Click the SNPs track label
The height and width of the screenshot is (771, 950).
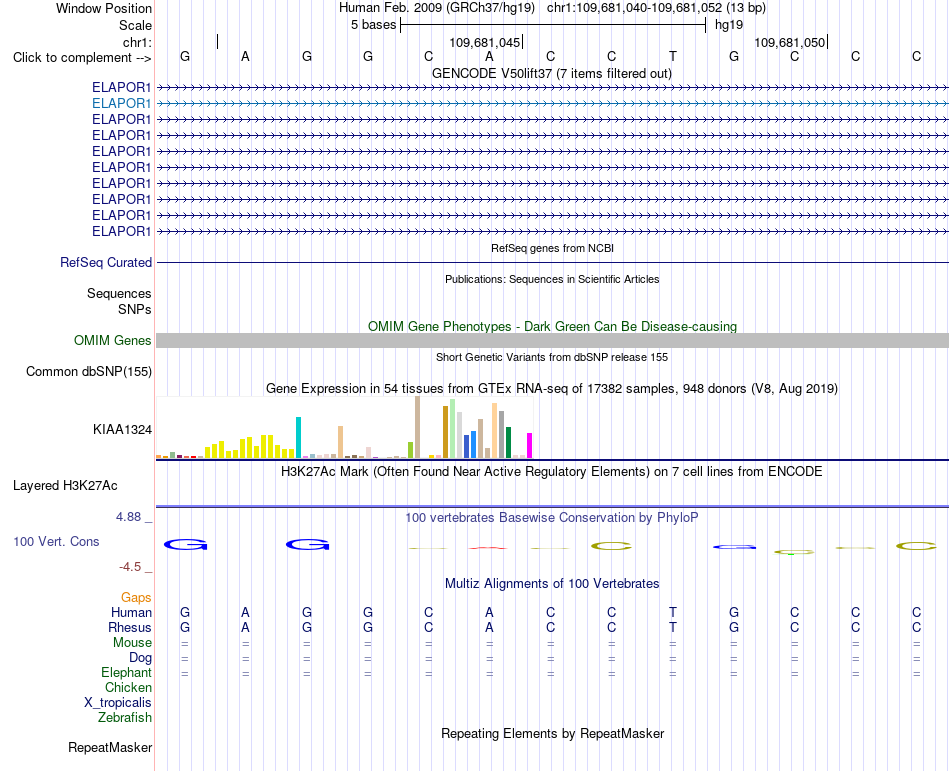point(135,309)
